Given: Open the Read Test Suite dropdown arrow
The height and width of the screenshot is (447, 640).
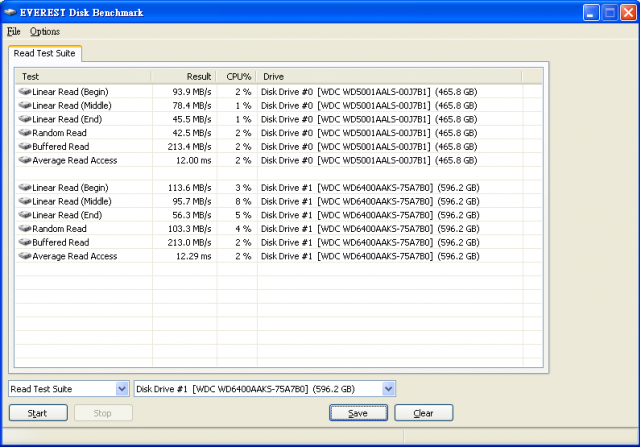Looking at the screenshot, I should [x=122, y=389].
